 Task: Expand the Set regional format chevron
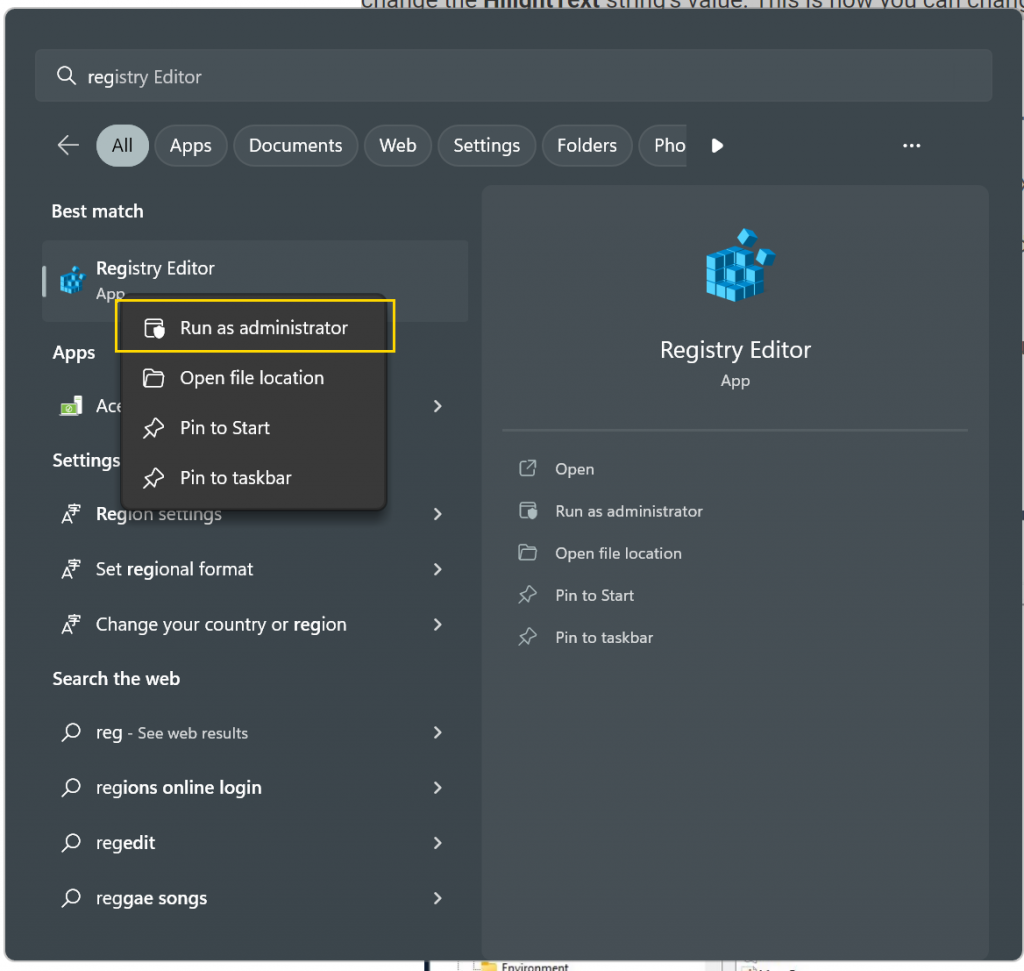click(x=438, y=569)
